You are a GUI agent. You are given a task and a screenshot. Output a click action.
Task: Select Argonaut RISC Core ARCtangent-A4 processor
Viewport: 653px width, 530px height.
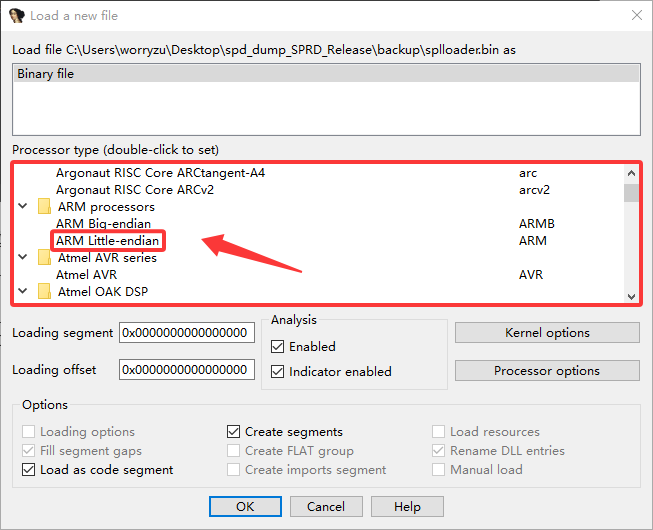(x=160, y=173)
